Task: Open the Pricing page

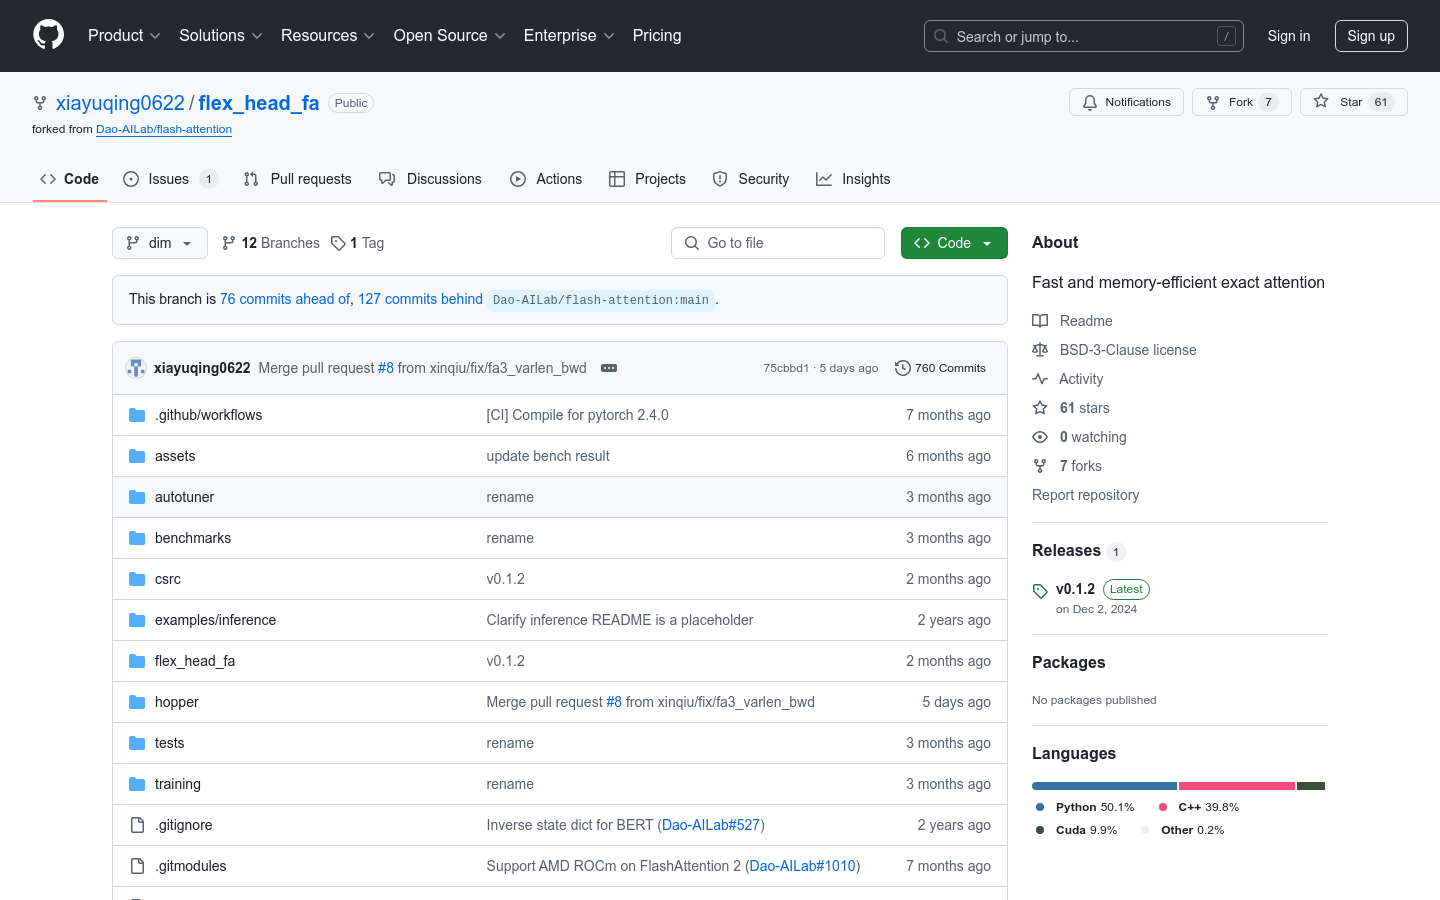Action: (657, 36)
